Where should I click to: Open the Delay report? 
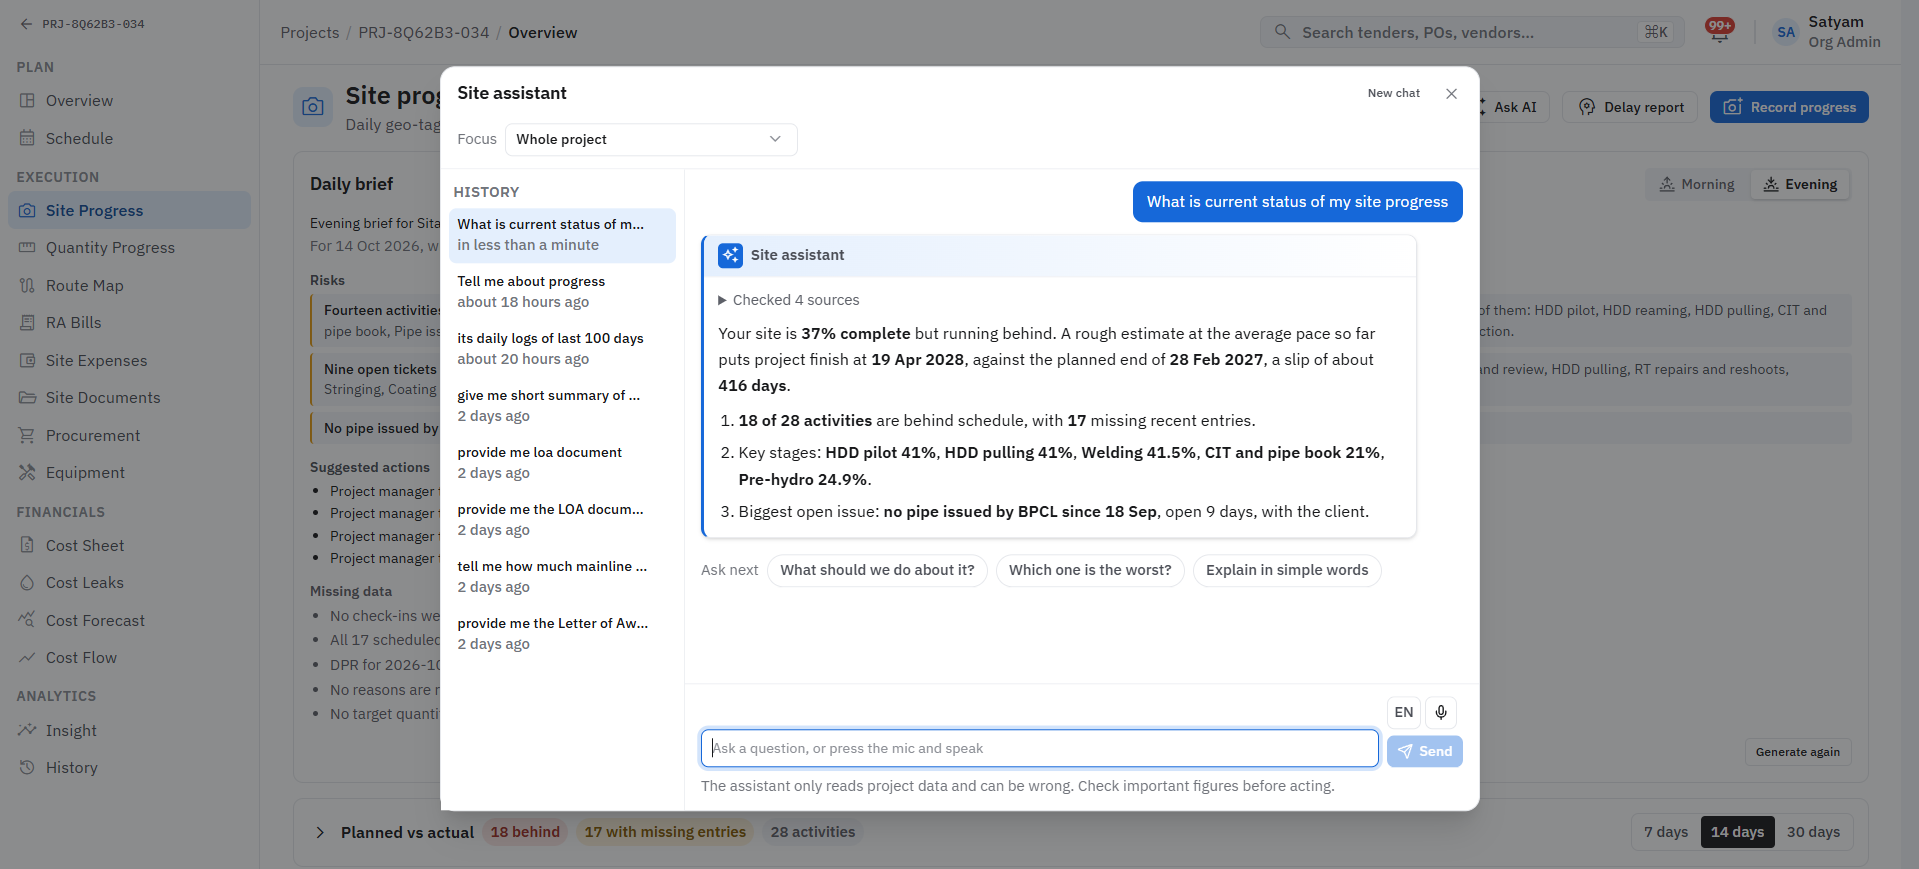click(1630, 107)
